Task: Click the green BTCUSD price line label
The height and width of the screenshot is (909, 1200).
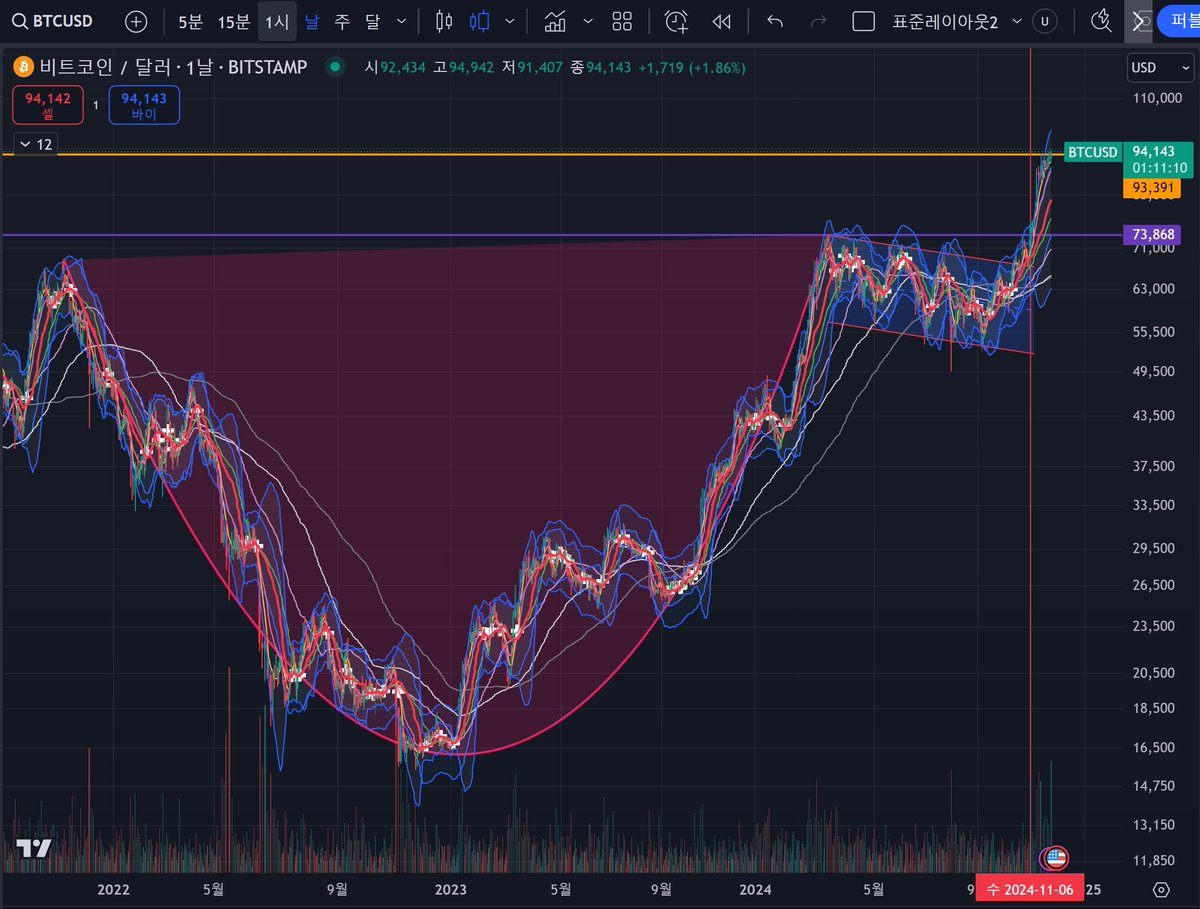Action: point(1092,153)
